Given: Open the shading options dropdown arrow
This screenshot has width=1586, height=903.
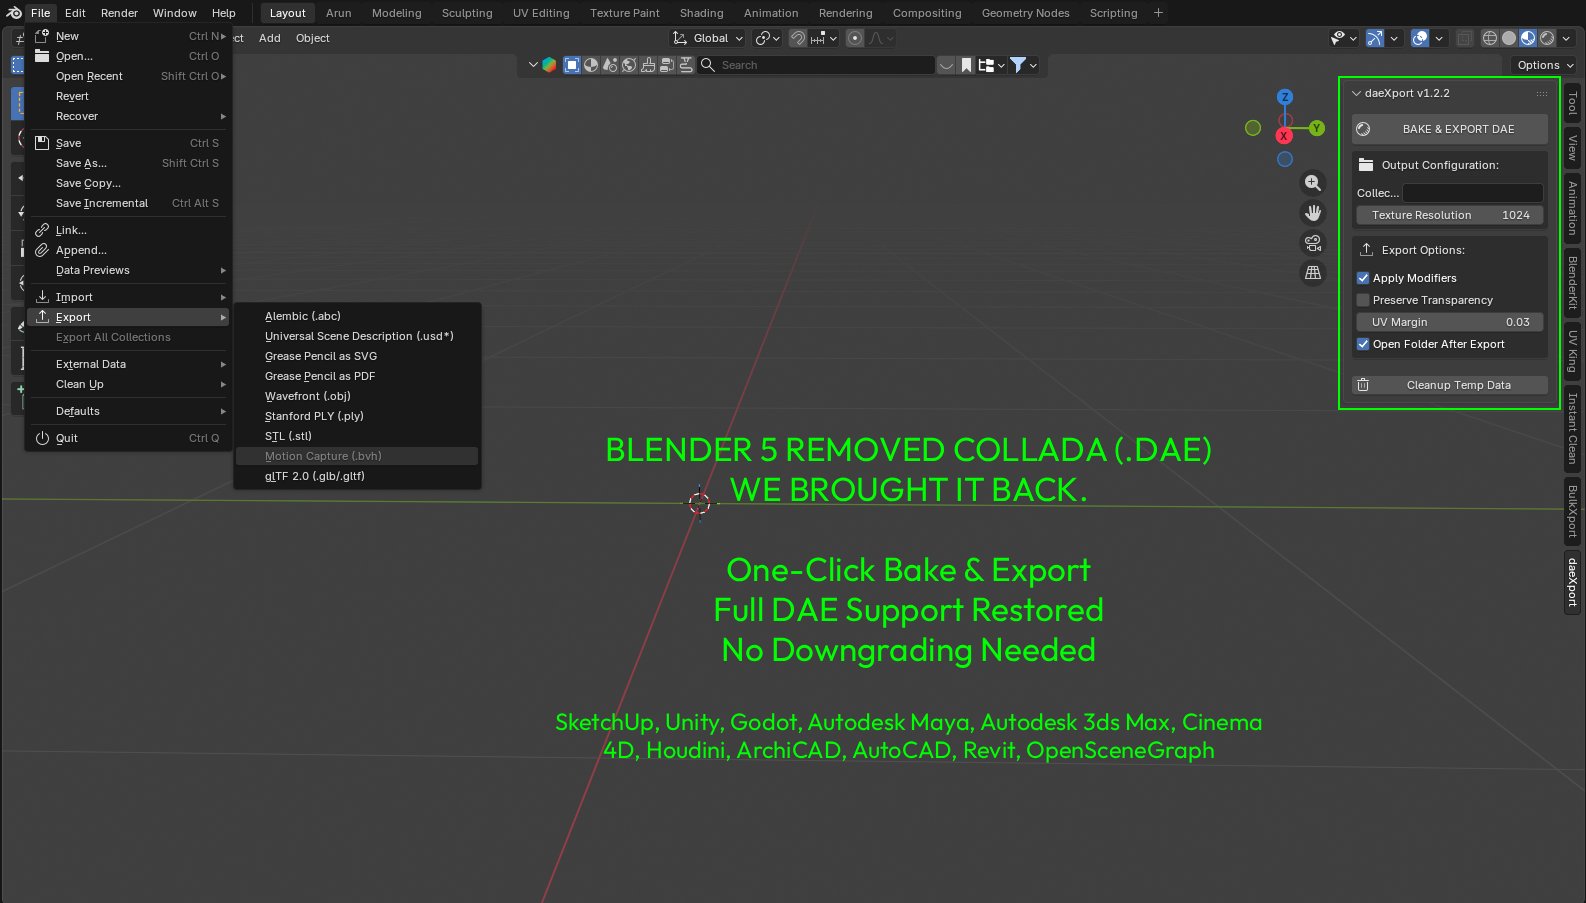Looking at the screenshot, I should pyautogui.click(x=1567, y=38).
